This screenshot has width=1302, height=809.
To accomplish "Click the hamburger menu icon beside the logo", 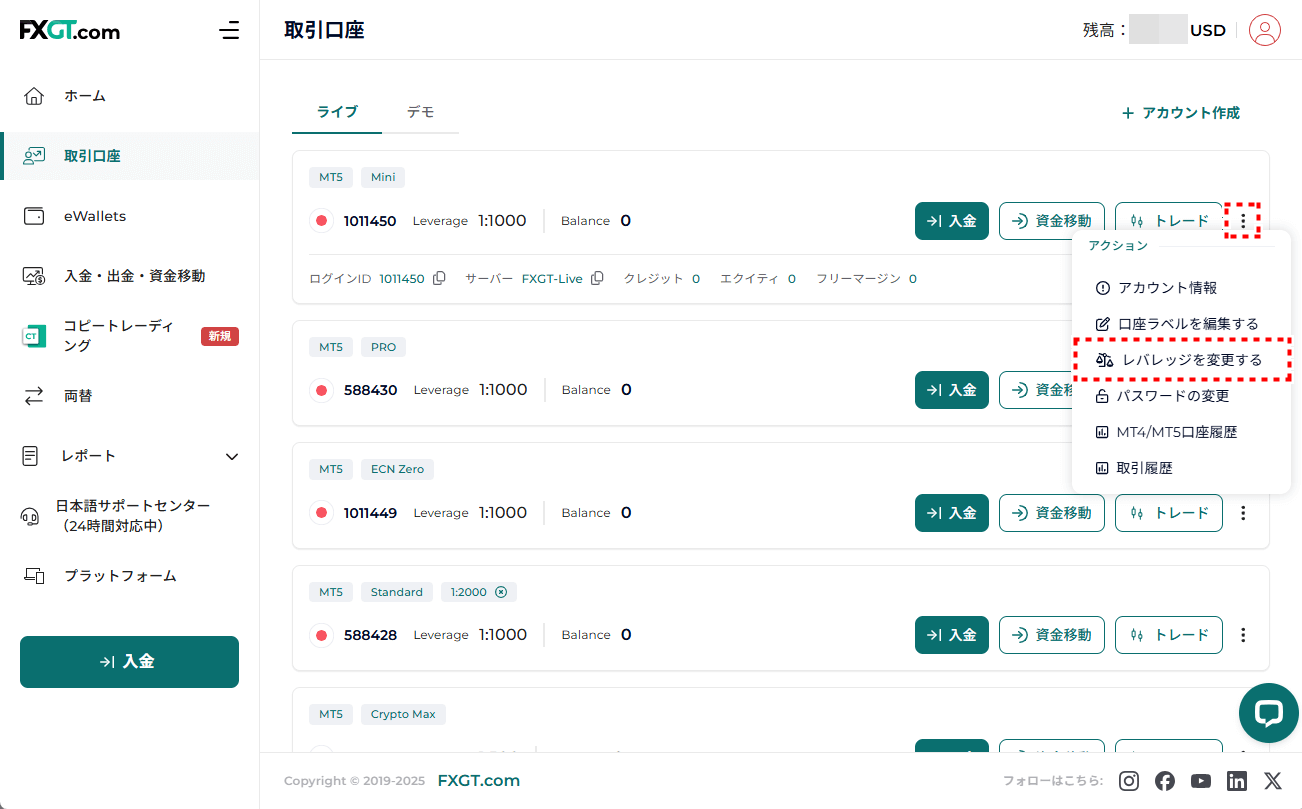I will (x=229, y=30).
